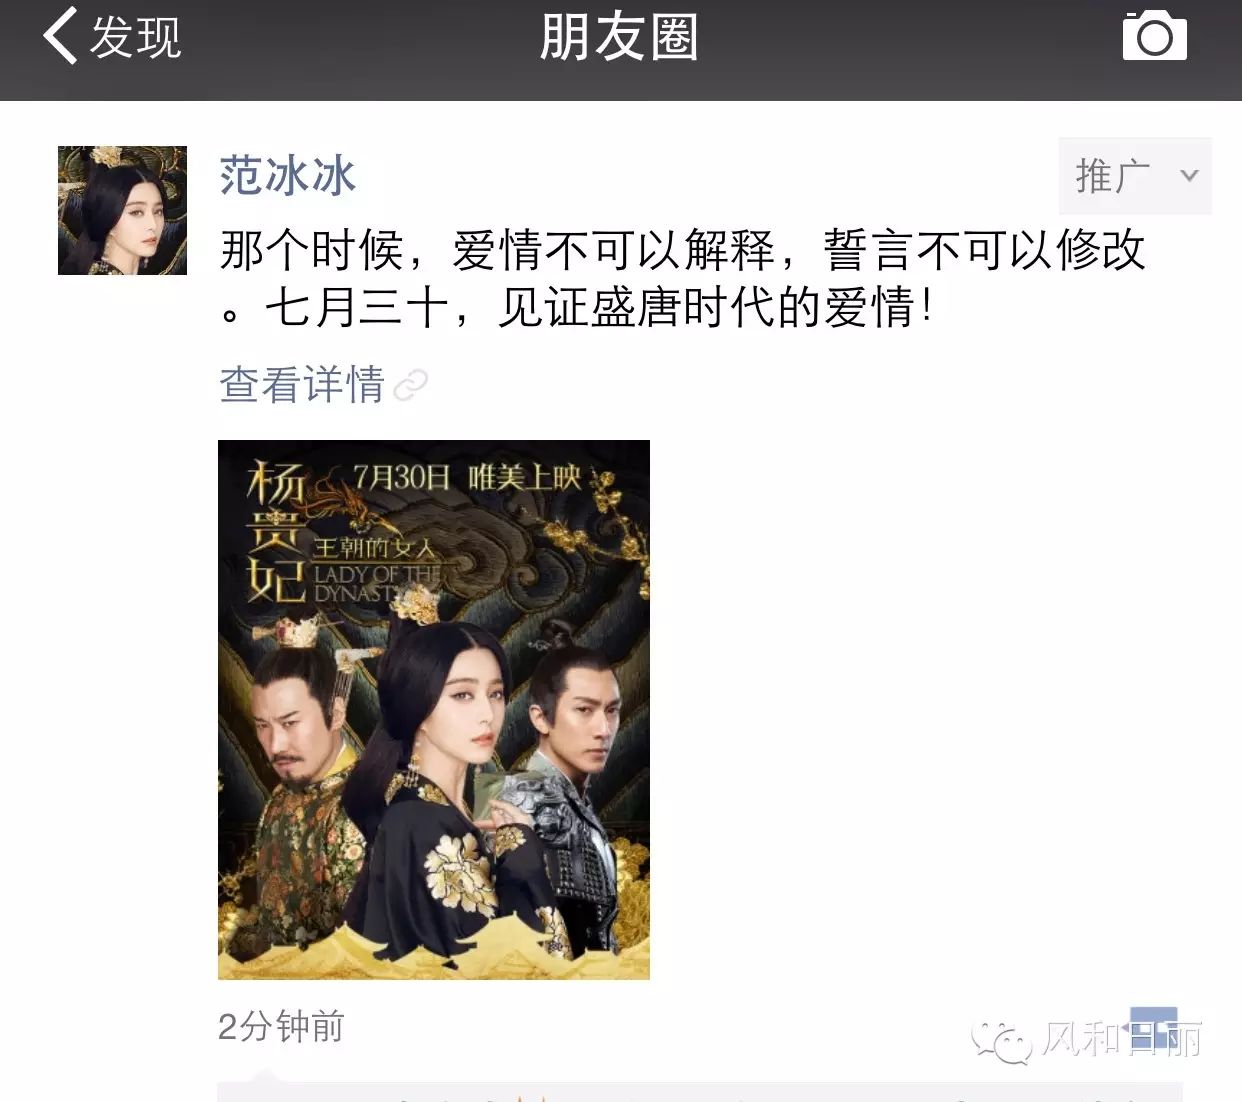Click the chain link icon beside 查看详情
Viewport: 1242px width, 1102px height.
[410, 385]
